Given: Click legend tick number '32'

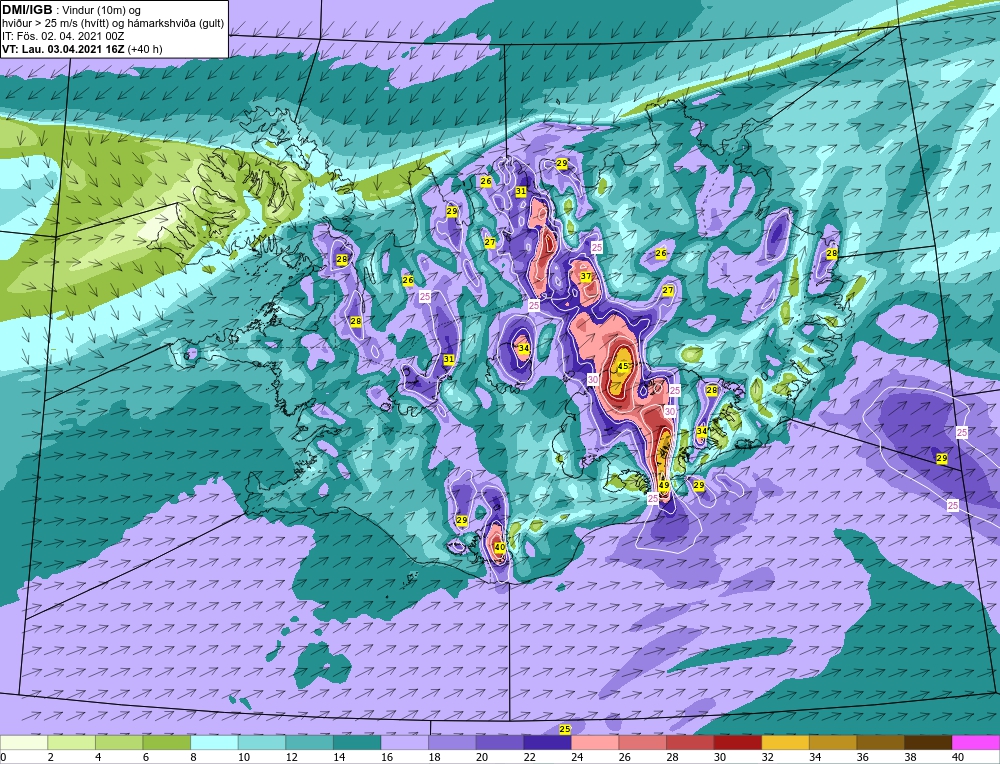Looking at the screenshot, I should pyautogui.click(x=767, y=757).
